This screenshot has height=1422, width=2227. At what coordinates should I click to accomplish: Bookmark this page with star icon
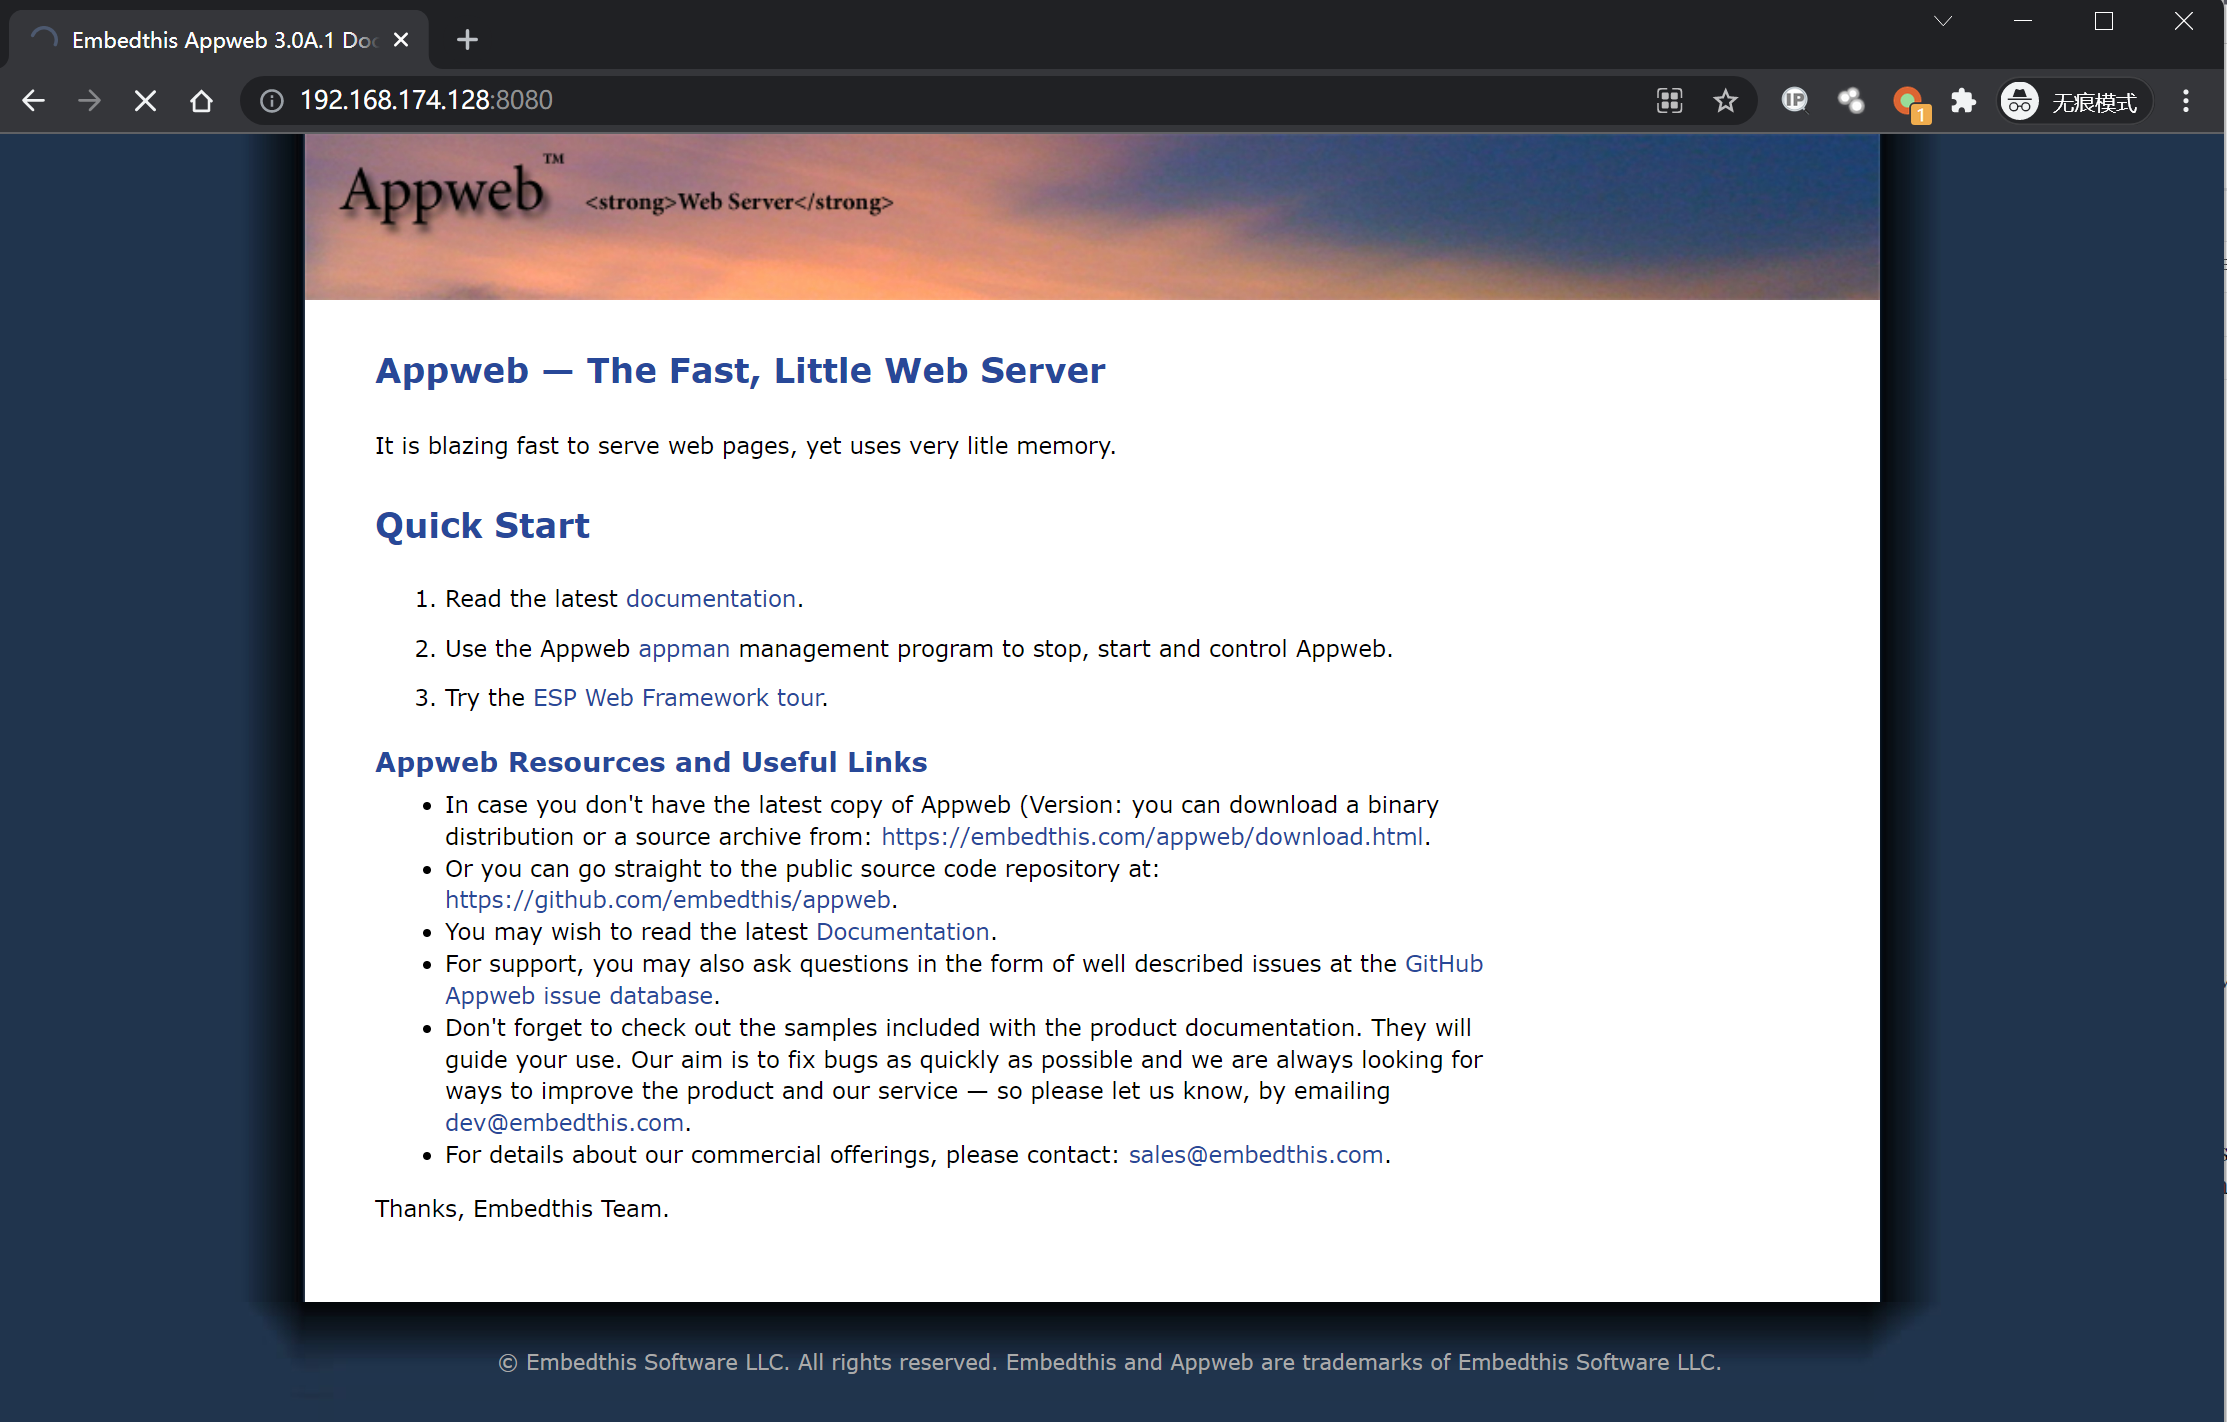tap(1725, 101)
